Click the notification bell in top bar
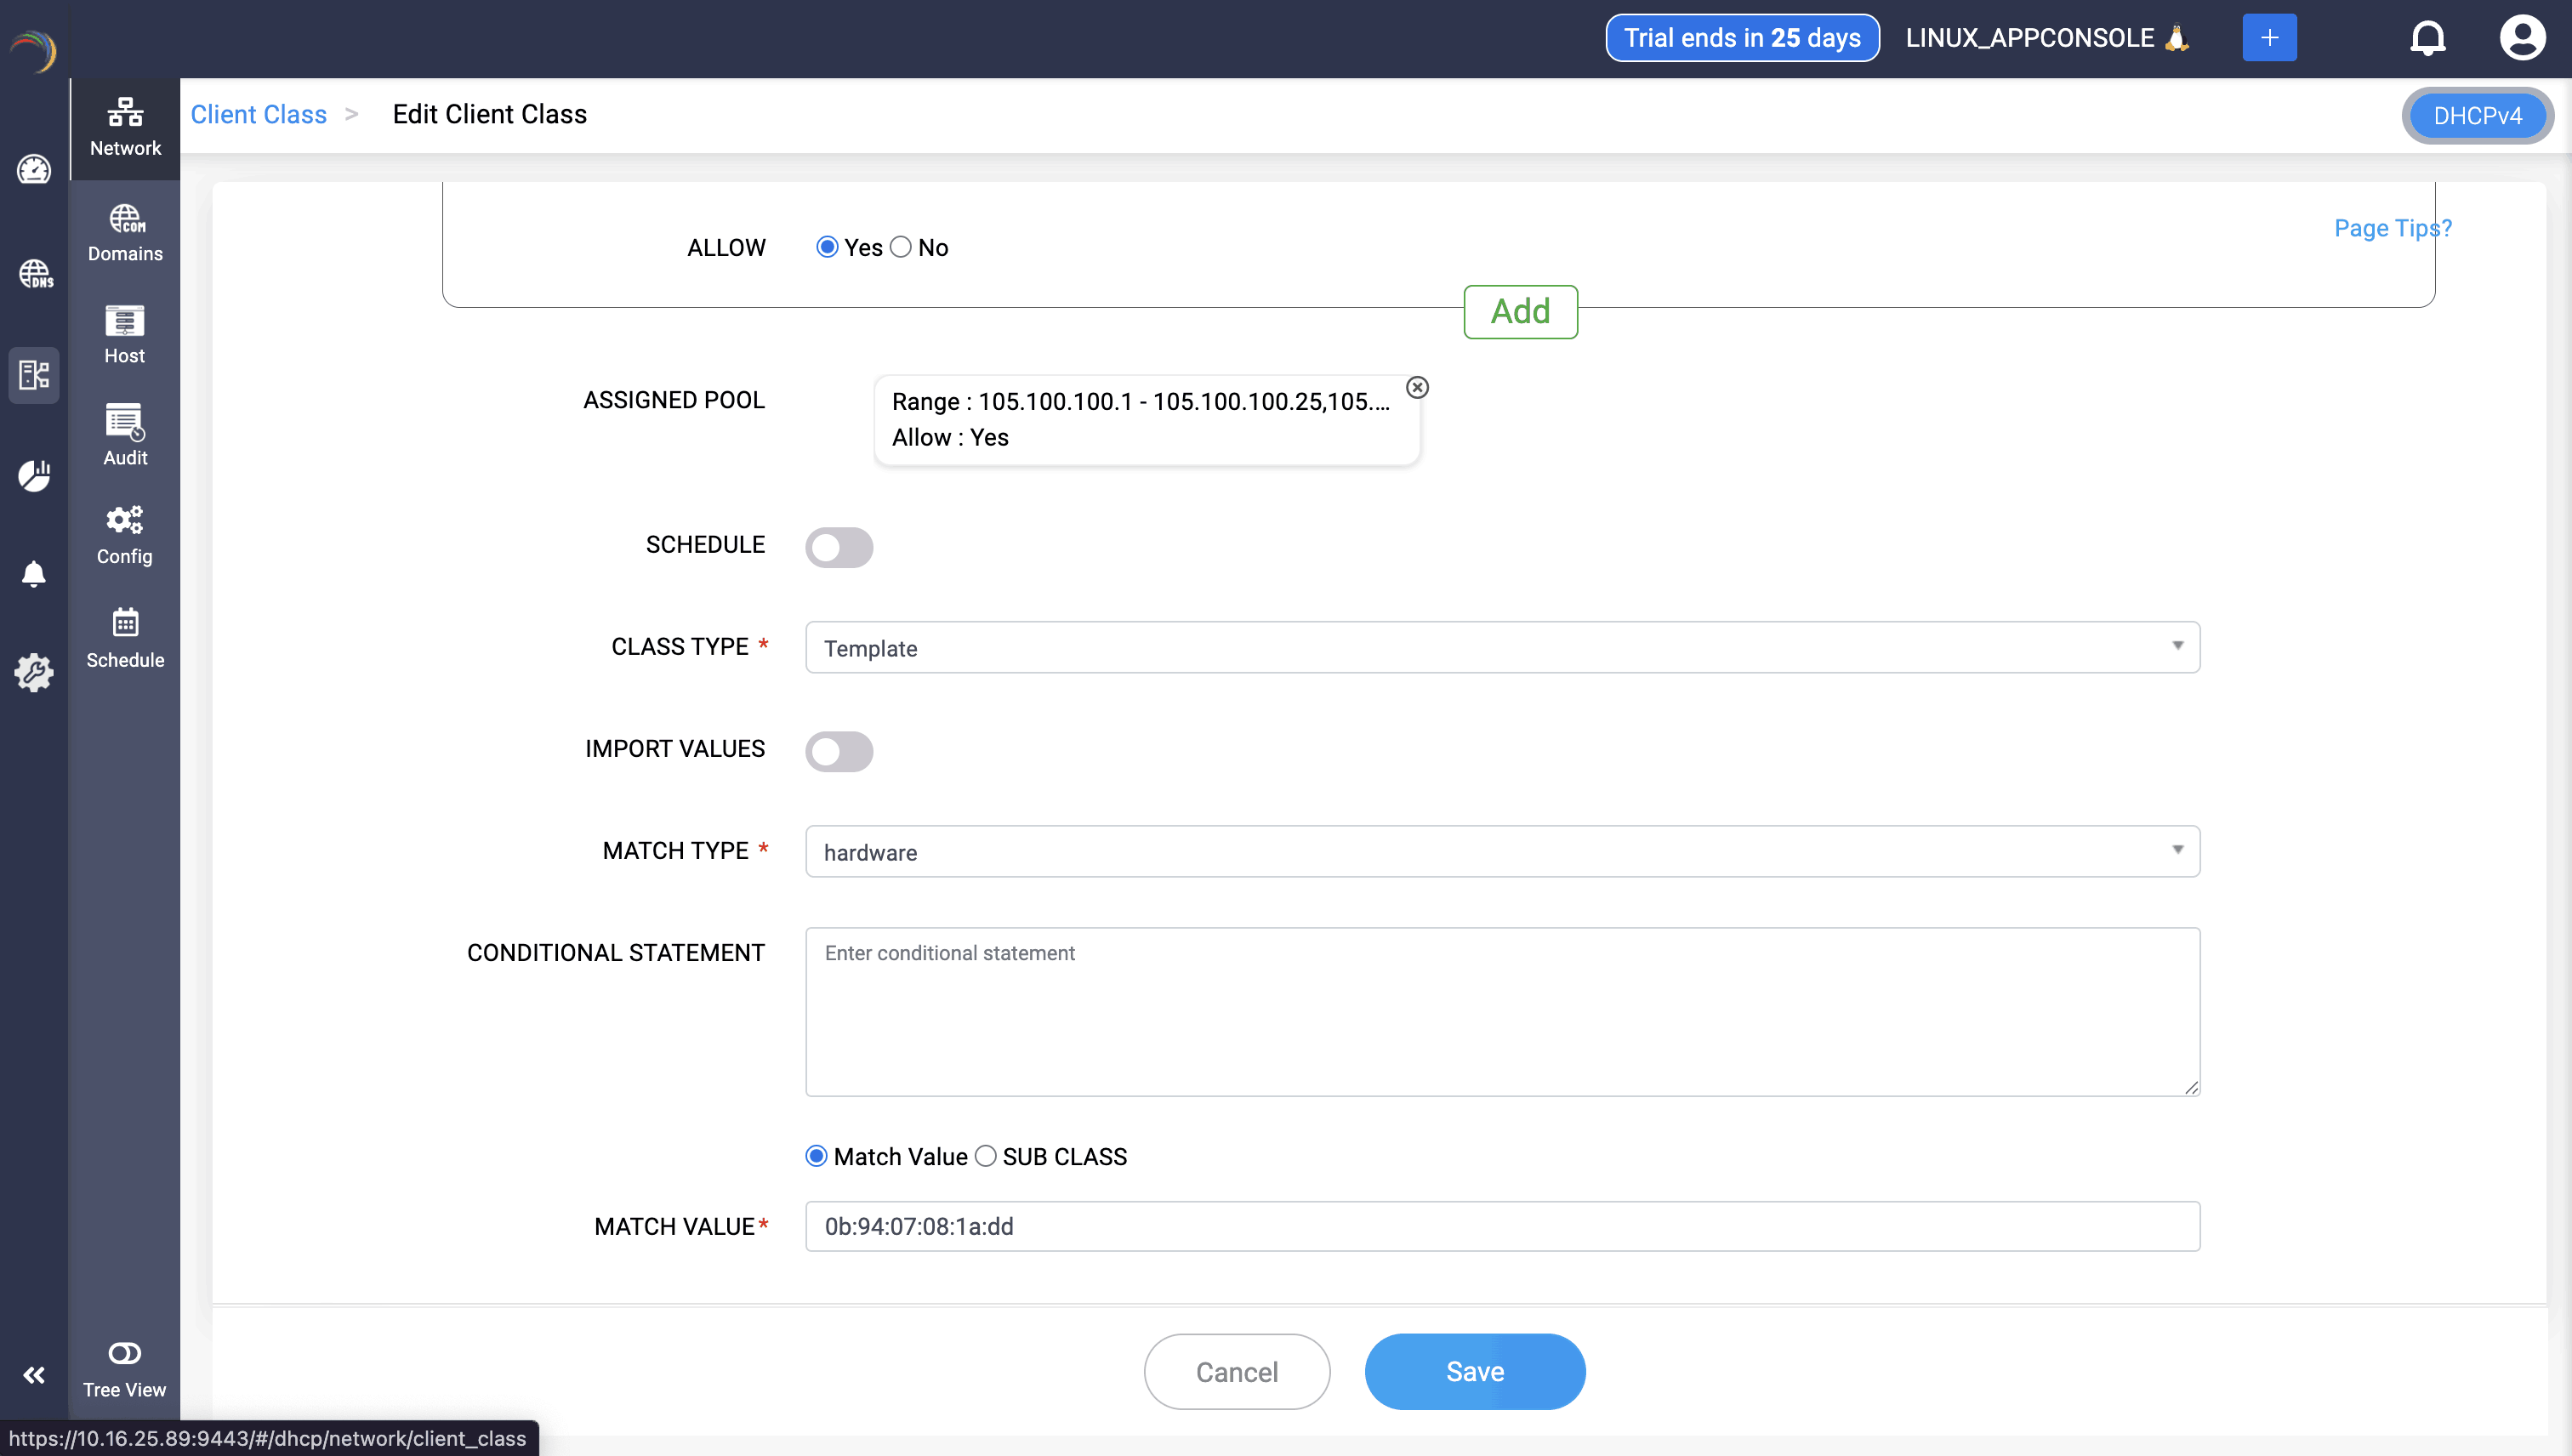The image size is (2572, 1456). pos(2427,38)
